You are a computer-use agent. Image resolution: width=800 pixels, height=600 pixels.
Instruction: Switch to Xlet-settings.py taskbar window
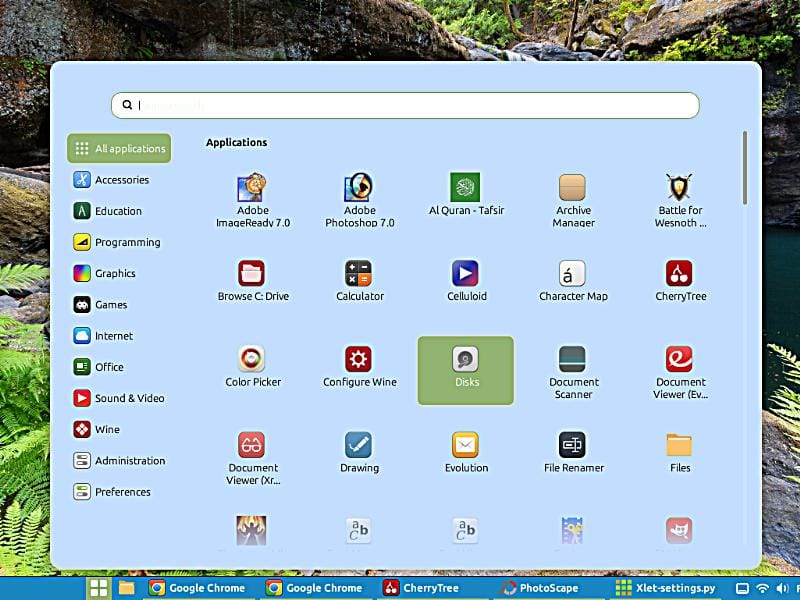665,588
